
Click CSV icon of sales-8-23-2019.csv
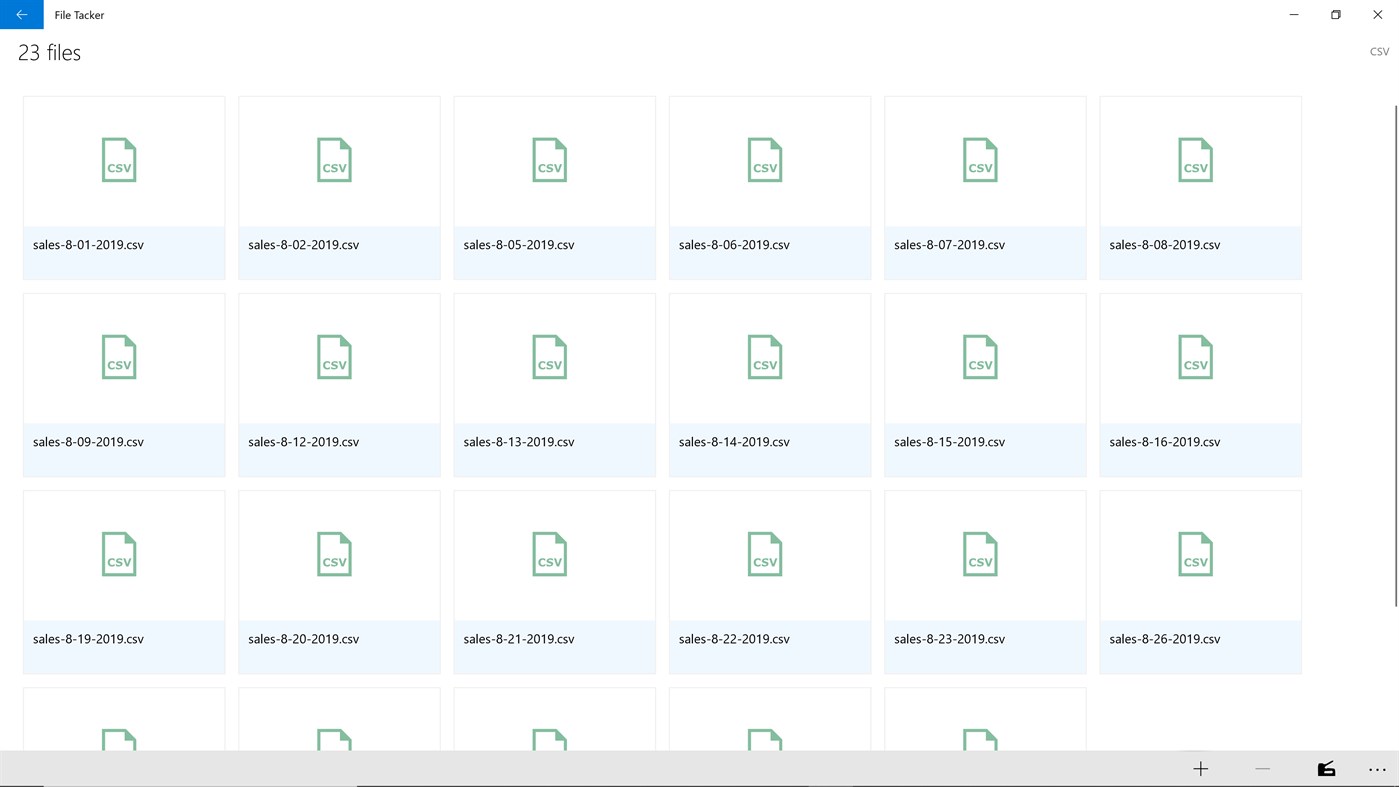point(980,554)
